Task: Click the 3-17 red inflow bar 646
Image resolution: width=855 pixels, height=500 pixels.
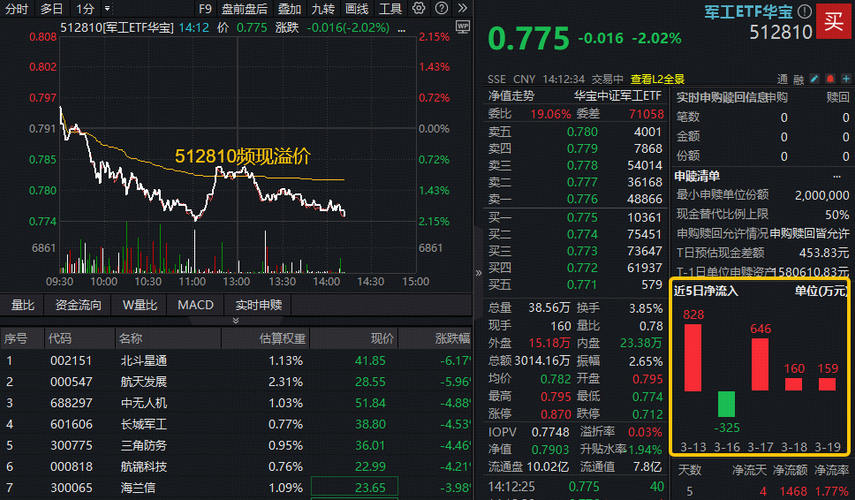Action: click(760, 364)
